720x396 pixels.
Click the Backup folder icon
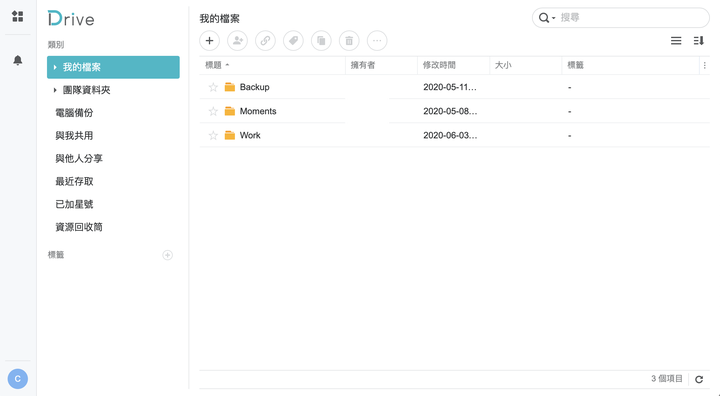(x=230, y=87)
